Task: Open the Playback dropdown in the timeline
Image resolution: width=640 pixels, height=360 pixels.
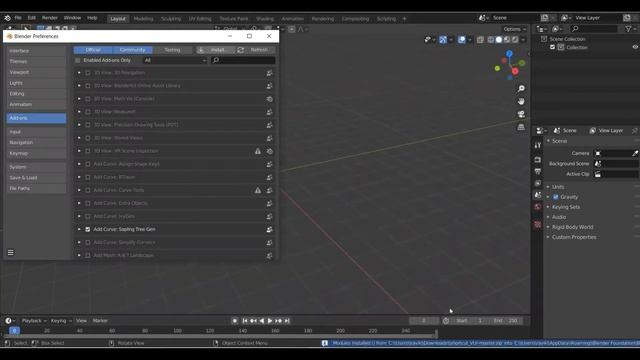Action: point(33,321)
